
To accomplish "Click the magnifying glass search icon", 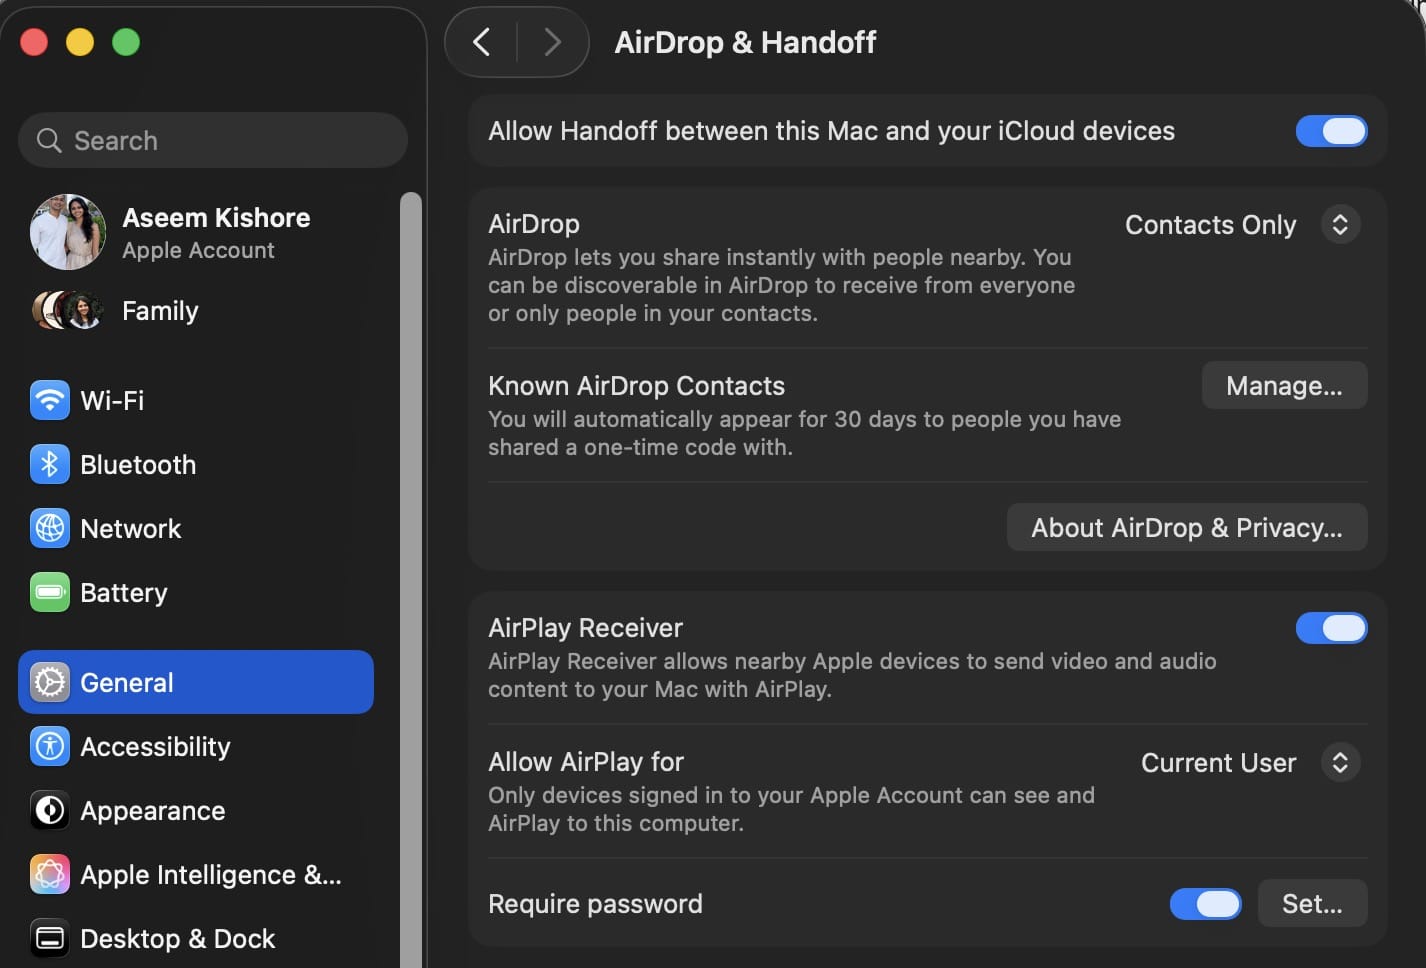I will click(49, 141).
